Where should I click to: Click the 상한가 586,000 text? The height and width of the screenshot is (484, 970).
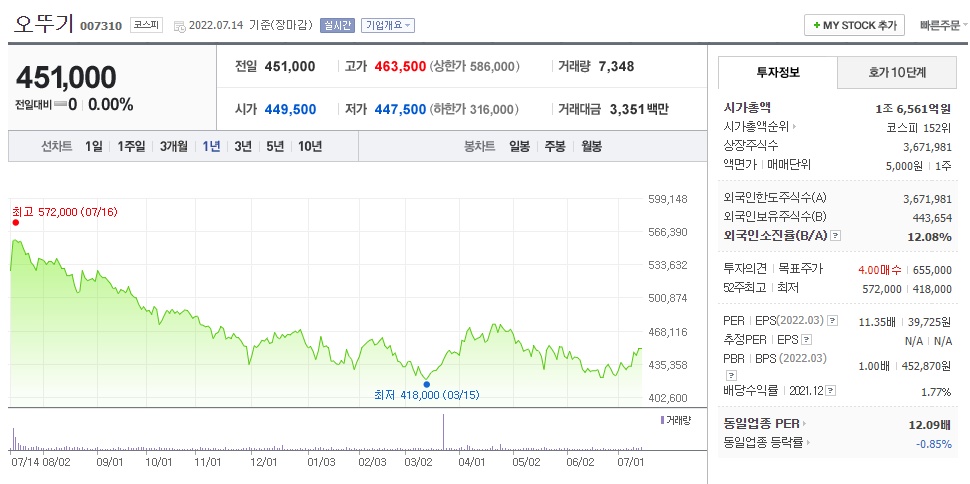474,66
